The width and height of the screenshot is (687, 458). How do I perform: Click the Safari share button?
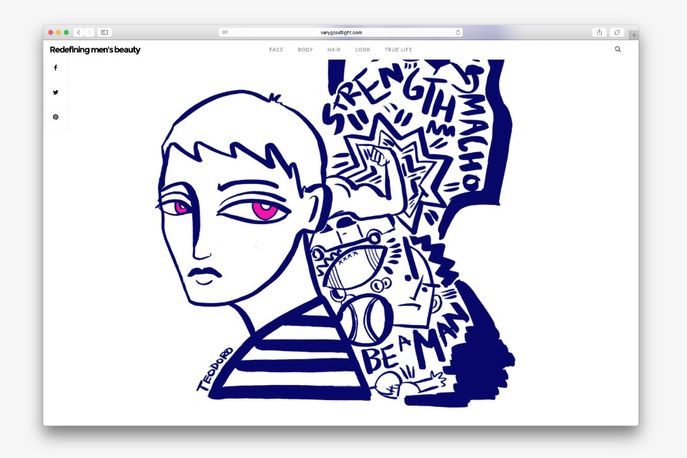[599, 32]
